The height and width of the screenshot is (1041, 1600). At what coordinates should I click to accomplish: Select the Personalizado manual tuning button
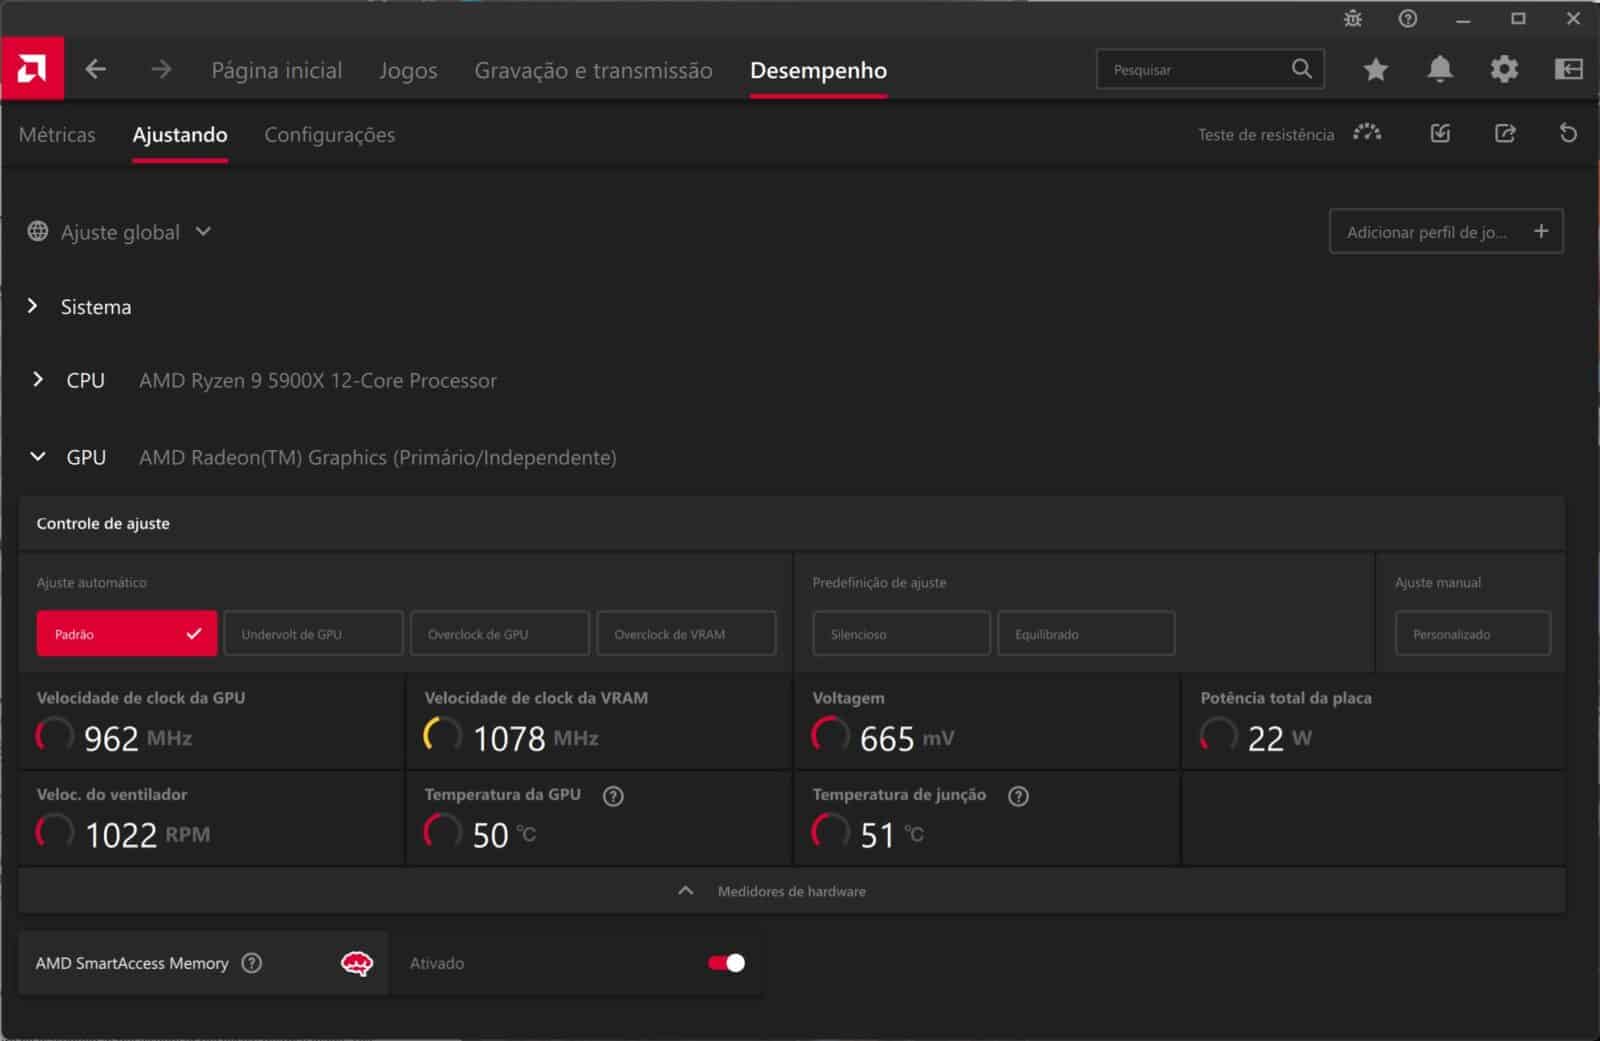[x=1472, y=633]
